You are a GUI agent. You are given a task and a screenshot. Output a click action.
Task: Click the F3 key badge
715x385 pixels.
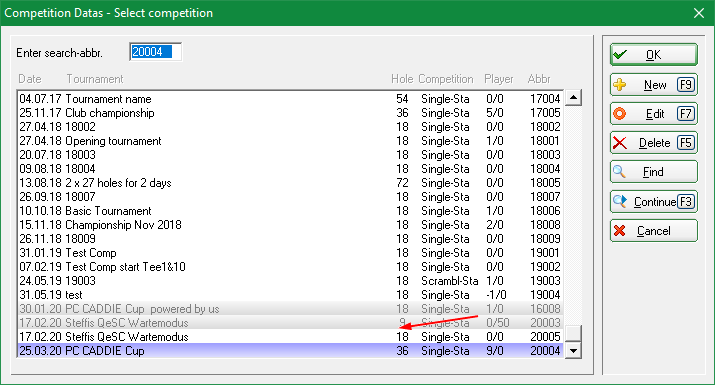pos(686,201)
